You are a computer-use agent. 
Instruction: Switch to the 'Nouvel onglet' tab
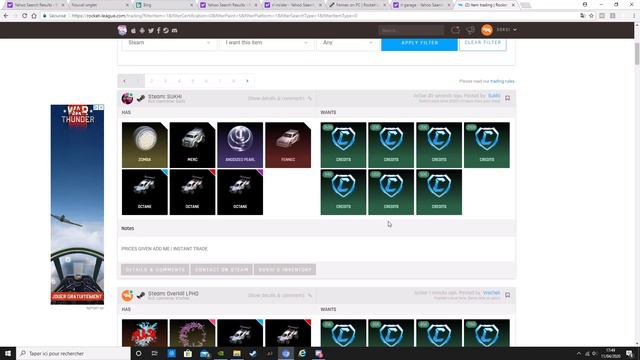(x=99, y=5)
